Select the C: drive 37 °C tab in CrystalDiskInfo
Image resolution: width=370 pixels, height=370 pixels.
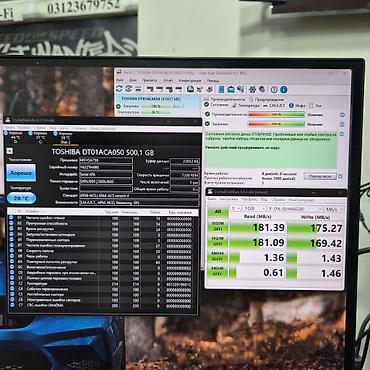[38, 137]
